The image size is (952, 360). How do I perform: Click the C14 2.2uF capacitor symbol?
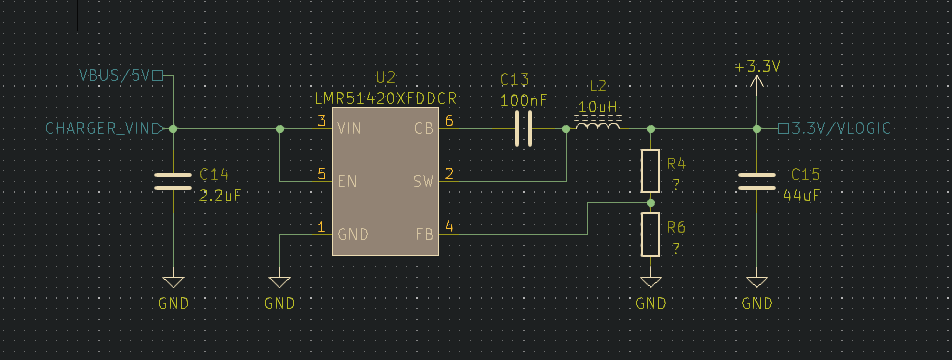pos(173,181)
